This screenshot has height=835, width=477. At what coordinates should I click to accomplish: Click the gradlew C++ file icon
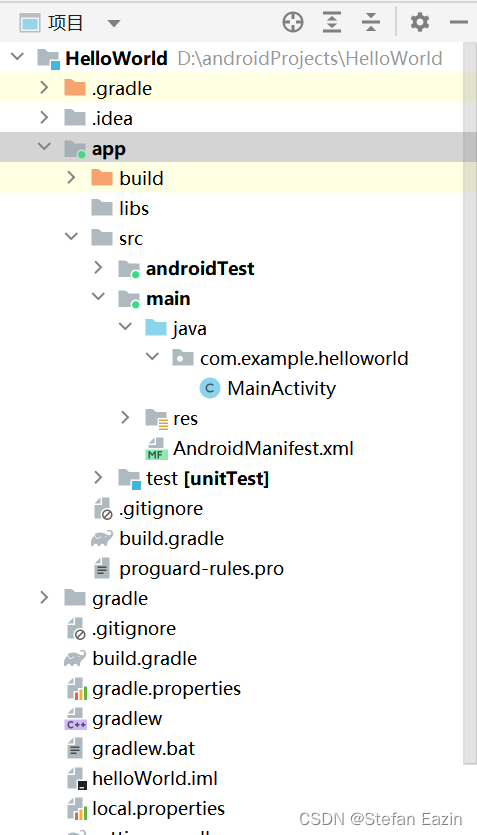click(x=76, y=719)
